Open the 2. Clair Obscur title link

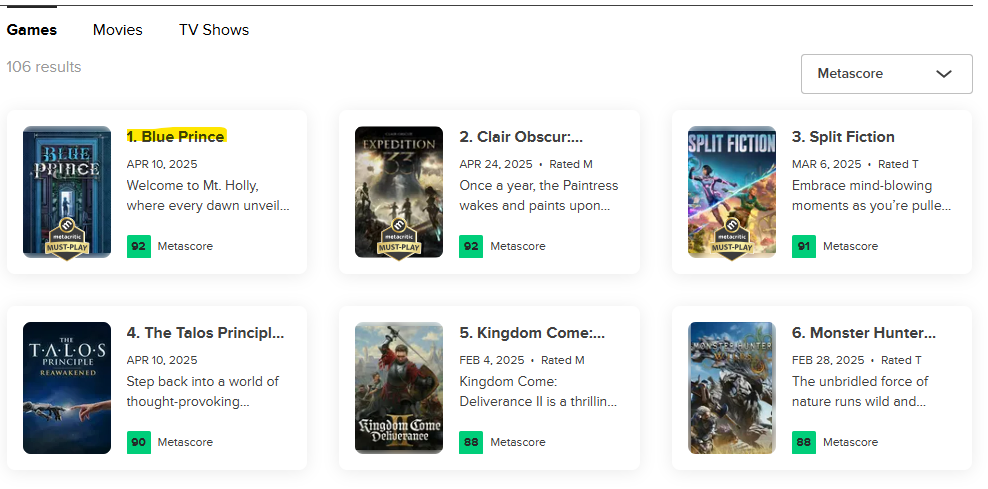521,137
